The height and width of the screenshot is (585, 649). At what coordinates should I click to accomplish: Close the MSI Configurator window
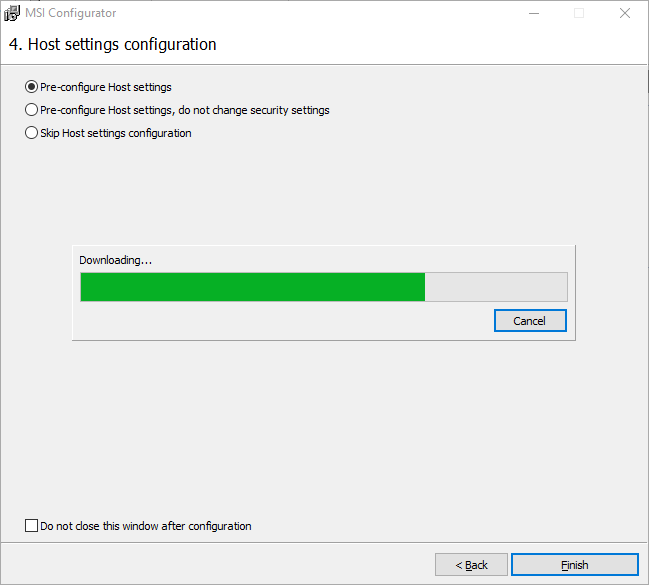click(x=624, y=13)
